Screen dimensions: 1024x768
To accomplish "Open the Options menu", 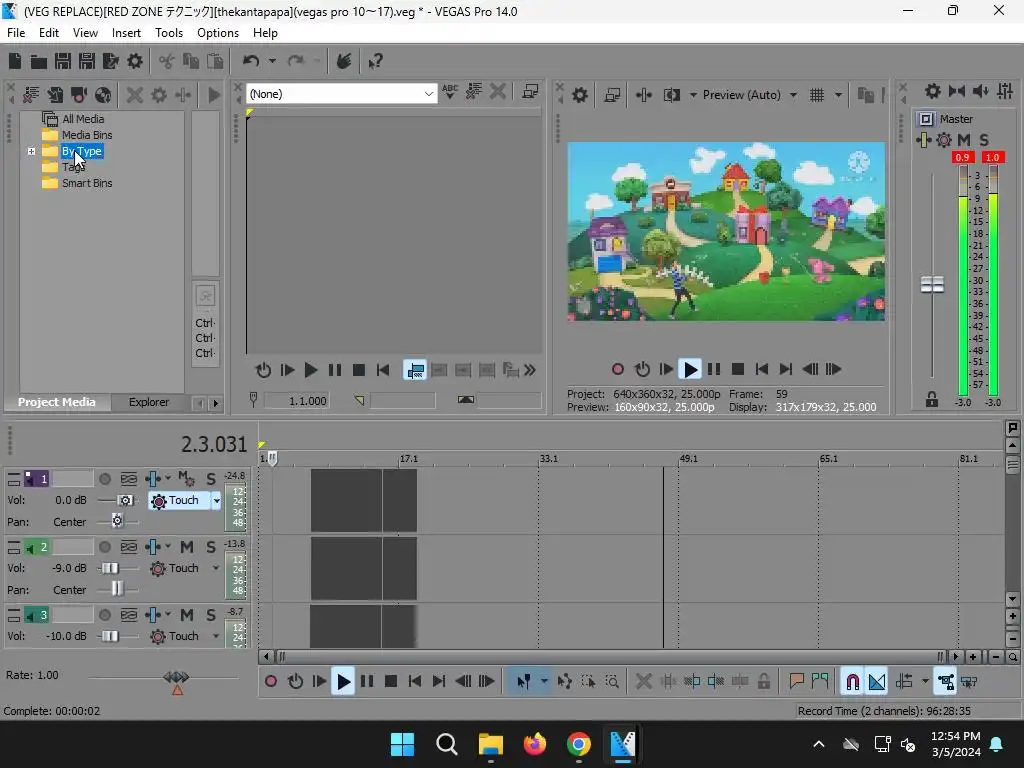I will coord(218,33).
